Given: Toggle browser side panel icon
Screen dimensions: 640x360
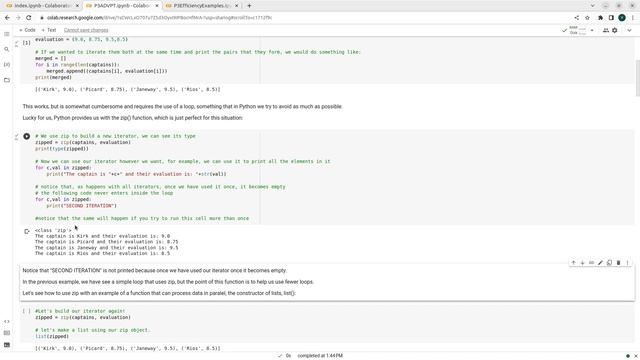Looking at the screenshot, I should coord(611,18).
